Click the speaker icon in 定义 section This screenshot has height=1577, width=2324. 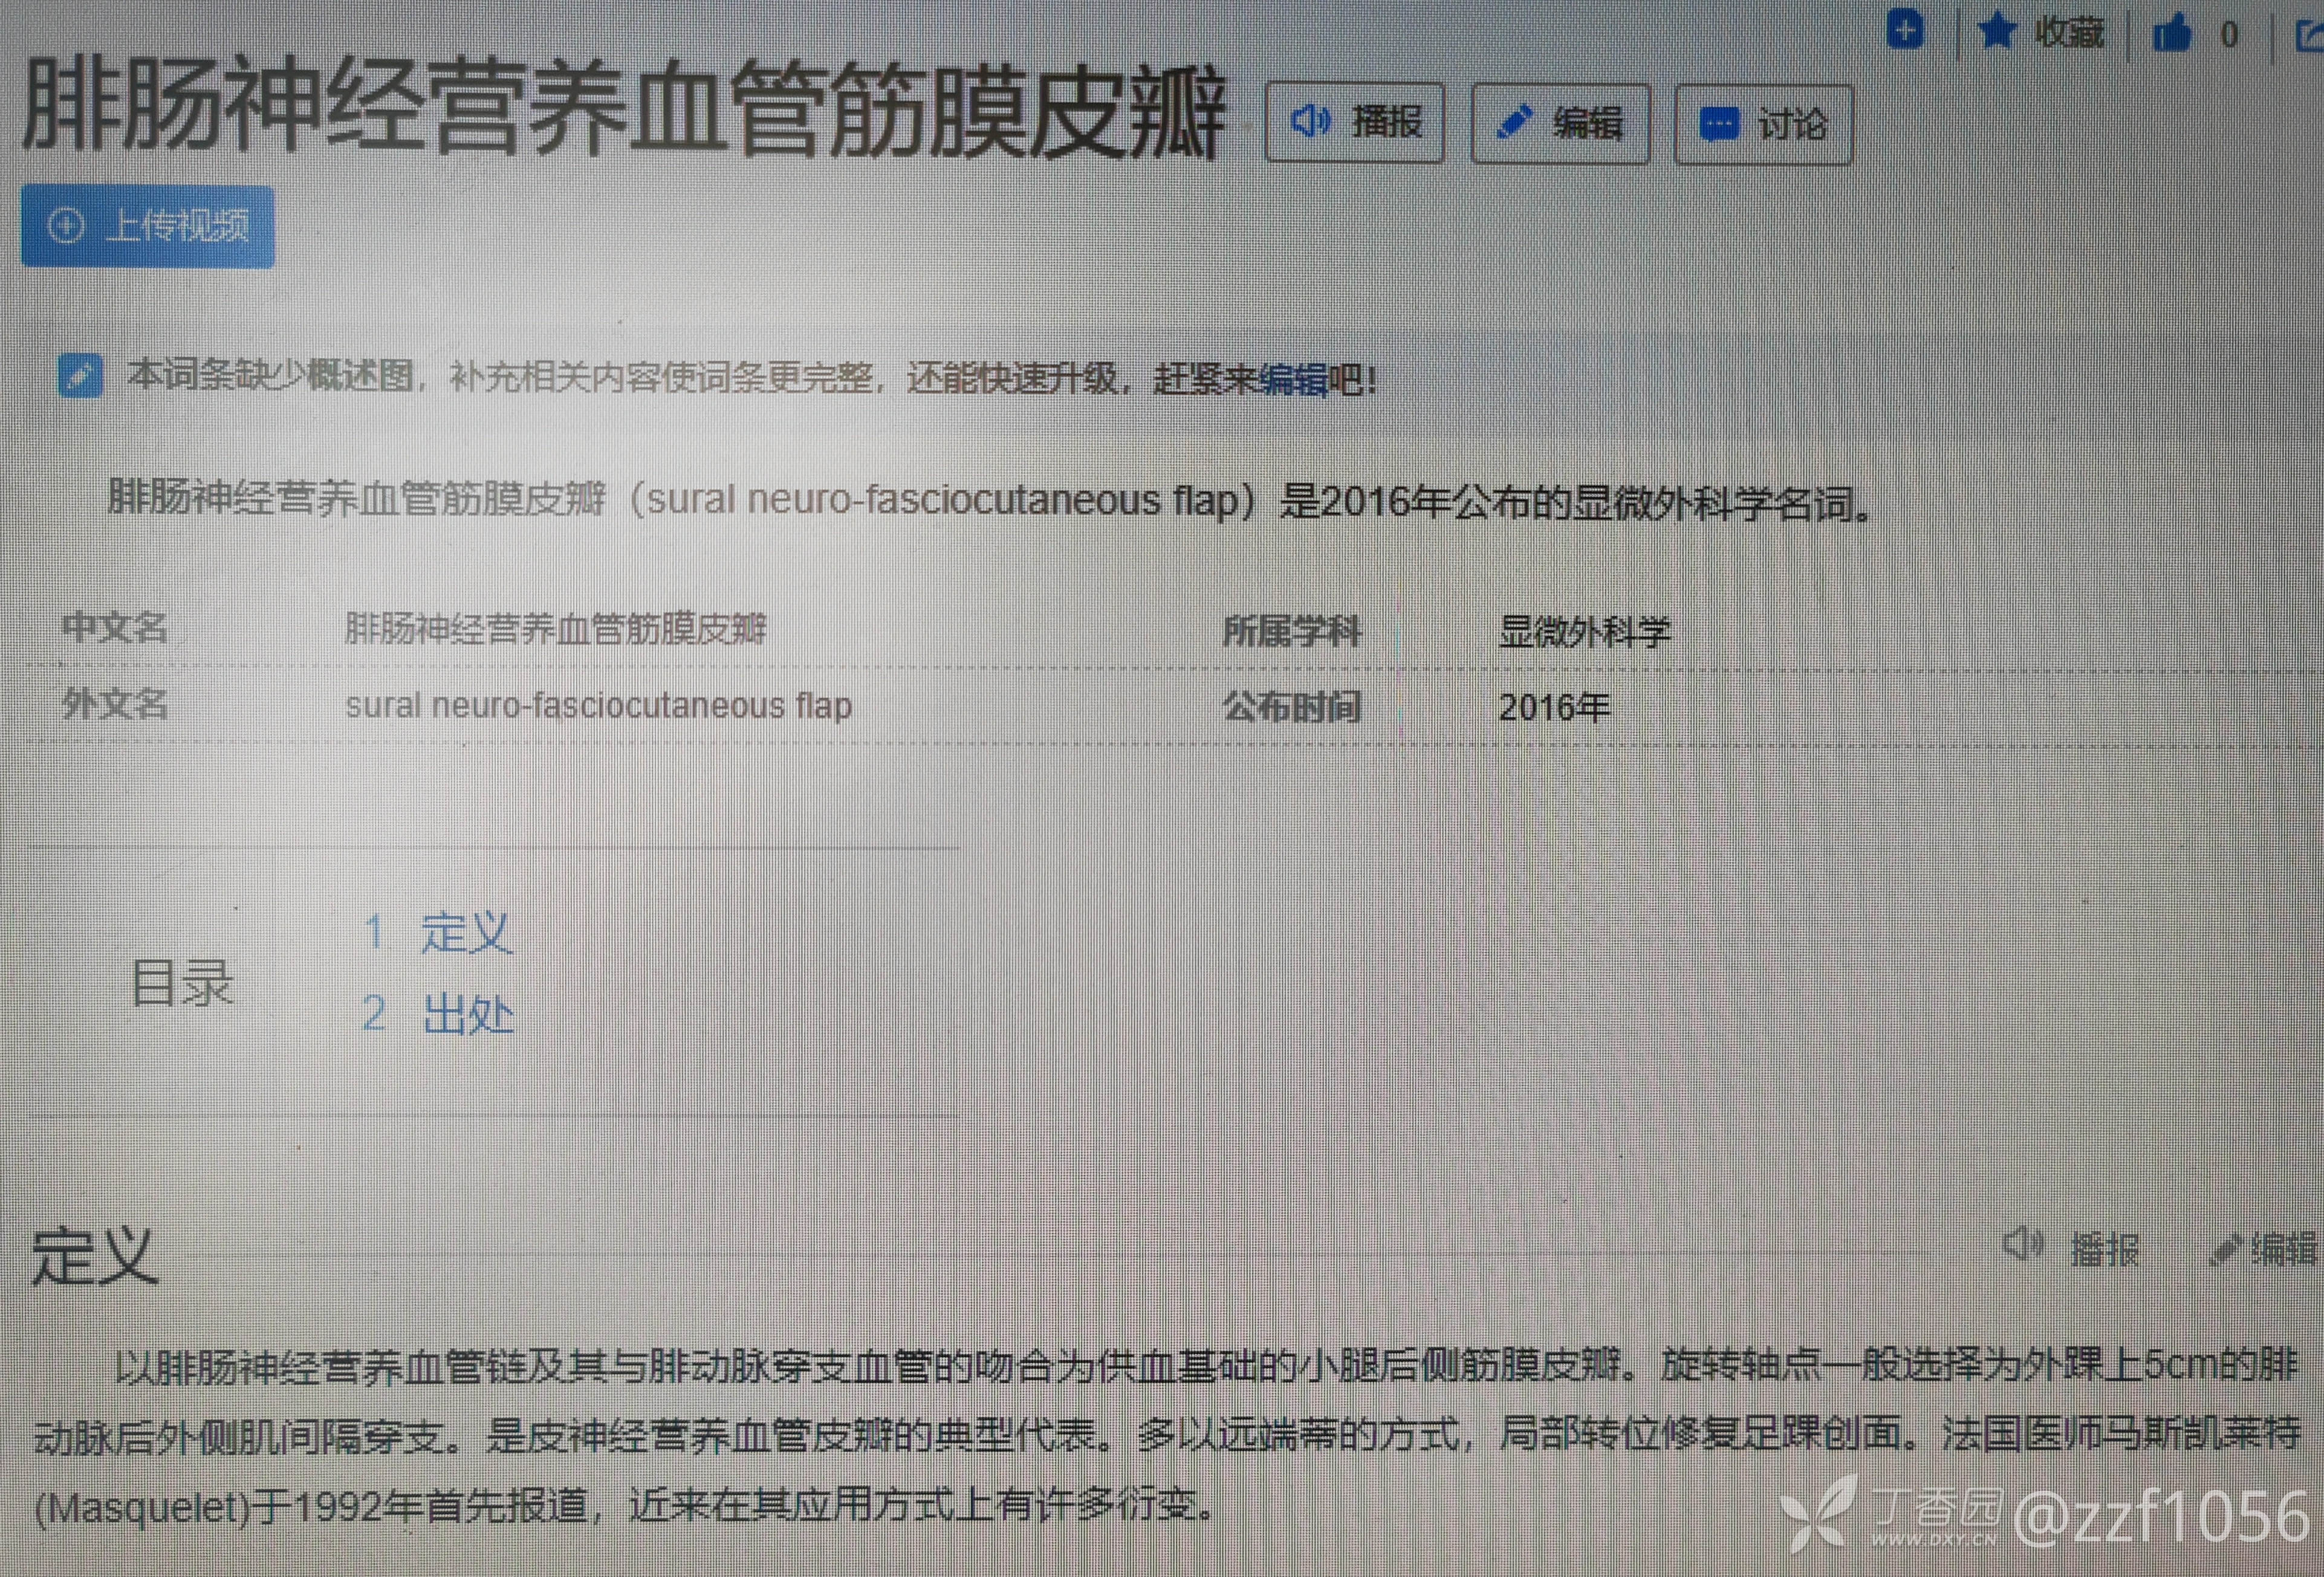[x=2022, y=1245]
